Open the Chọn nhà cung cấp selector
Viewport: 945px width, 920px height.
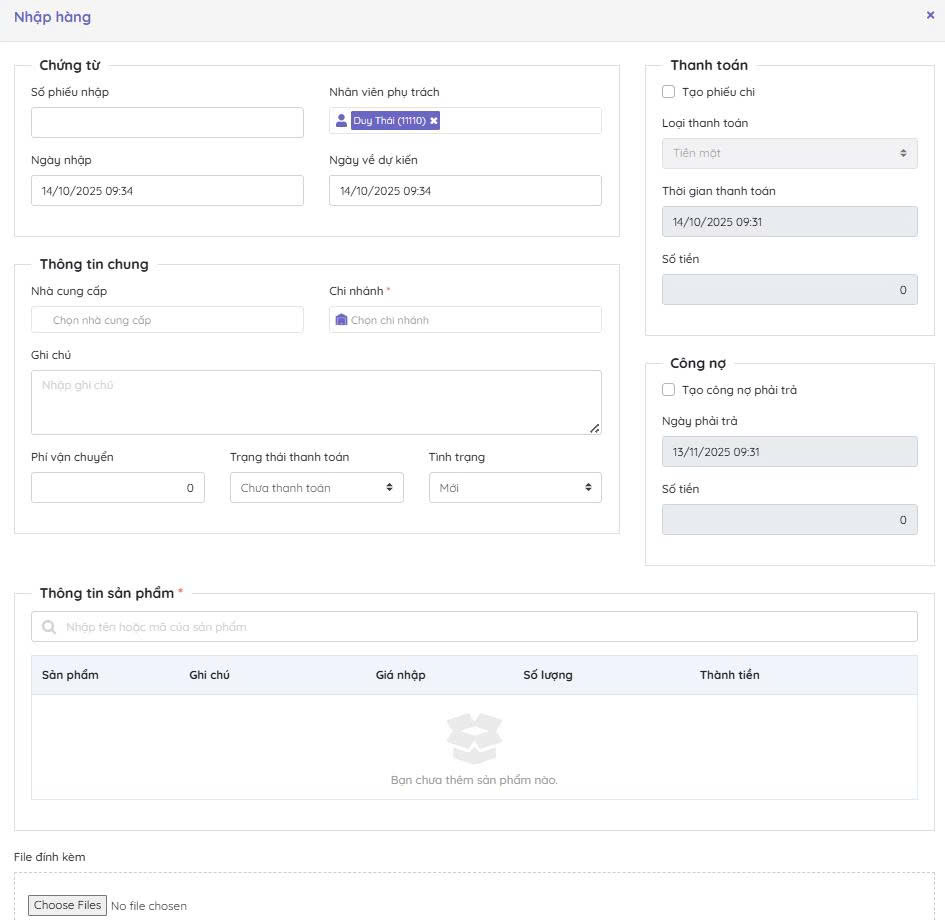(167, 320)
